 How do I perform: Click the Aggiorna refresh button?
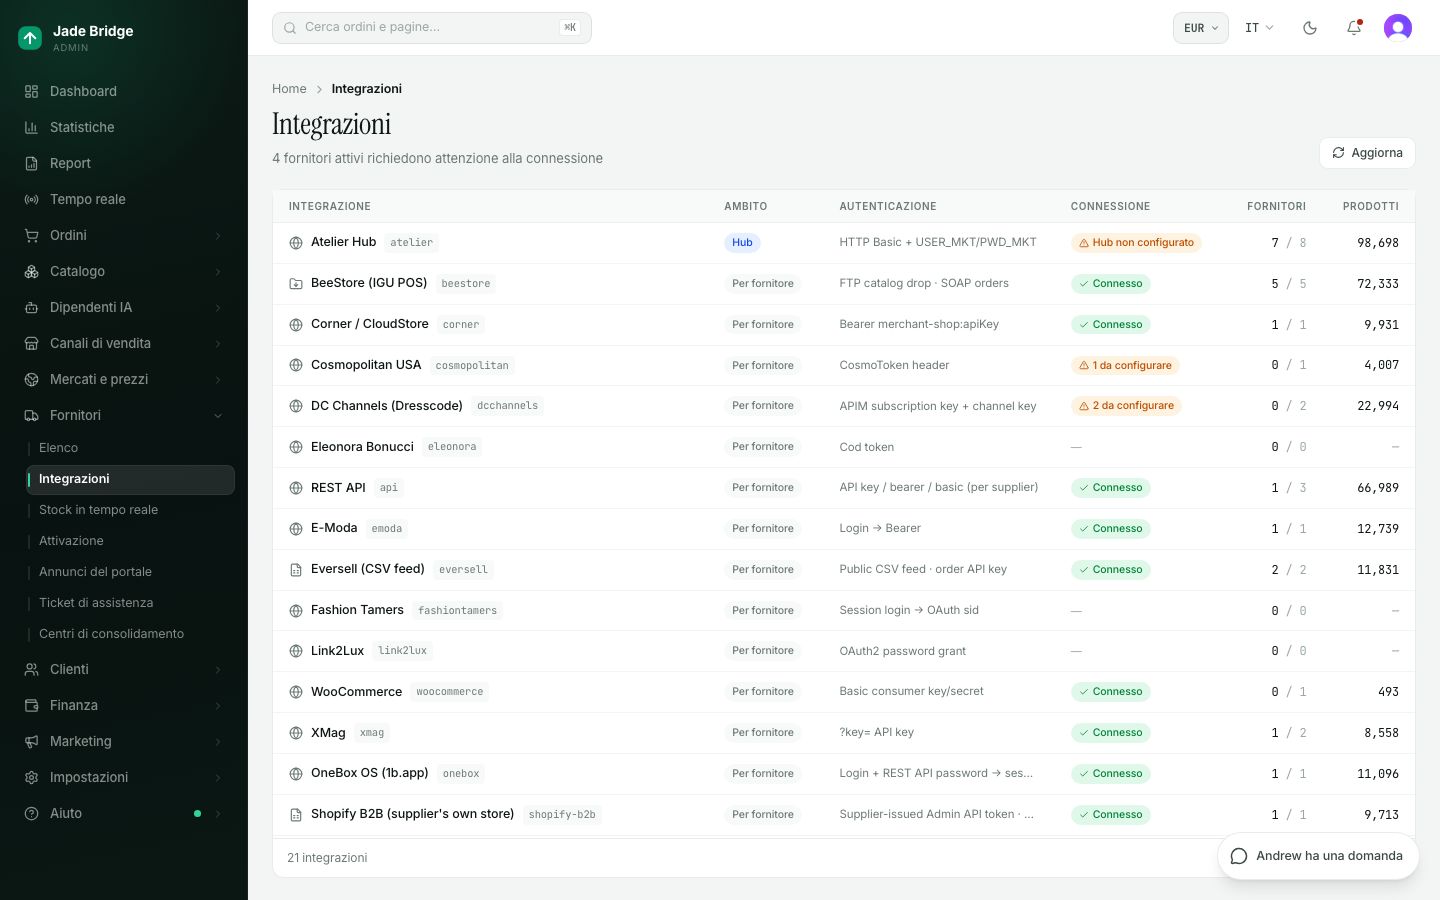[1367, 153]
